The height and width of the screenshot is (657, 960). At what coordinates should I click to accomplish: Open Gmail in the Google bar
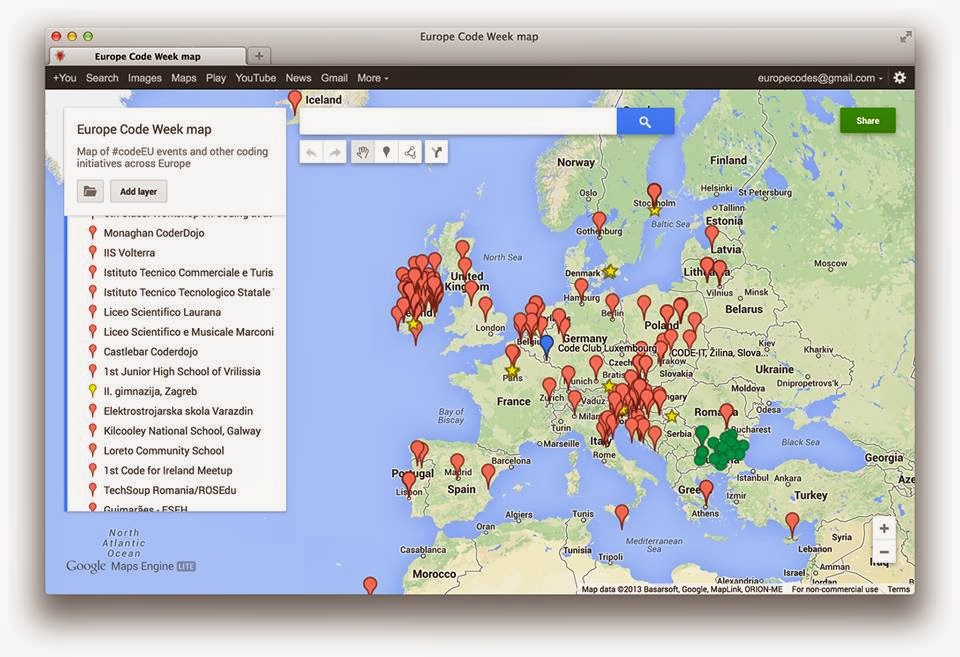pos(334,78)
